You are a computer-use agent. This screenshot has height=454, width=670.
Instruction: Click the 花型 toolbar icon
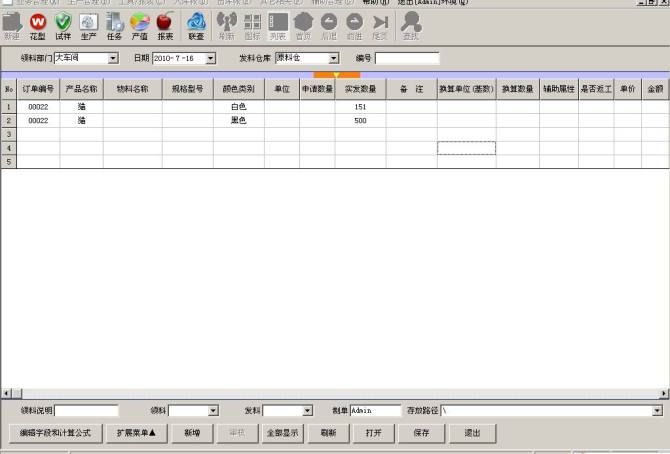tap(38, 24)
